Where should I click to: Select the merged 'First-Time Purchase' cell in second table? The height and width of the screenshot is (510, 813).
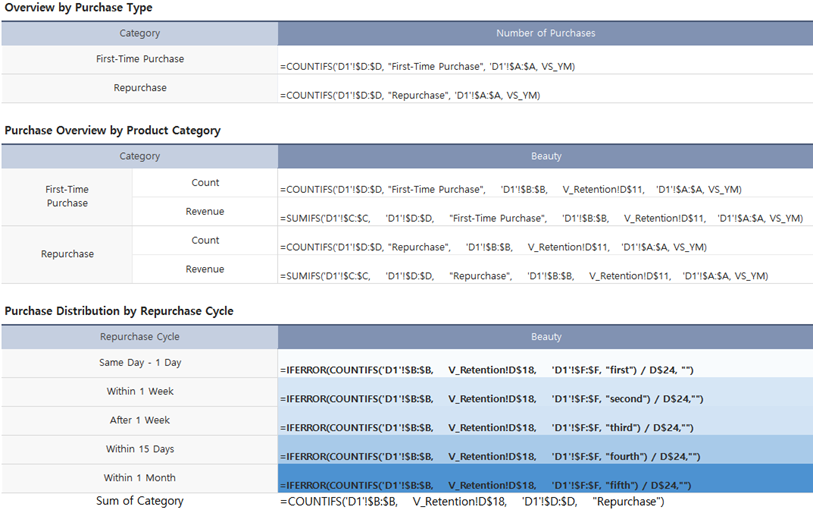coord(67,196)
